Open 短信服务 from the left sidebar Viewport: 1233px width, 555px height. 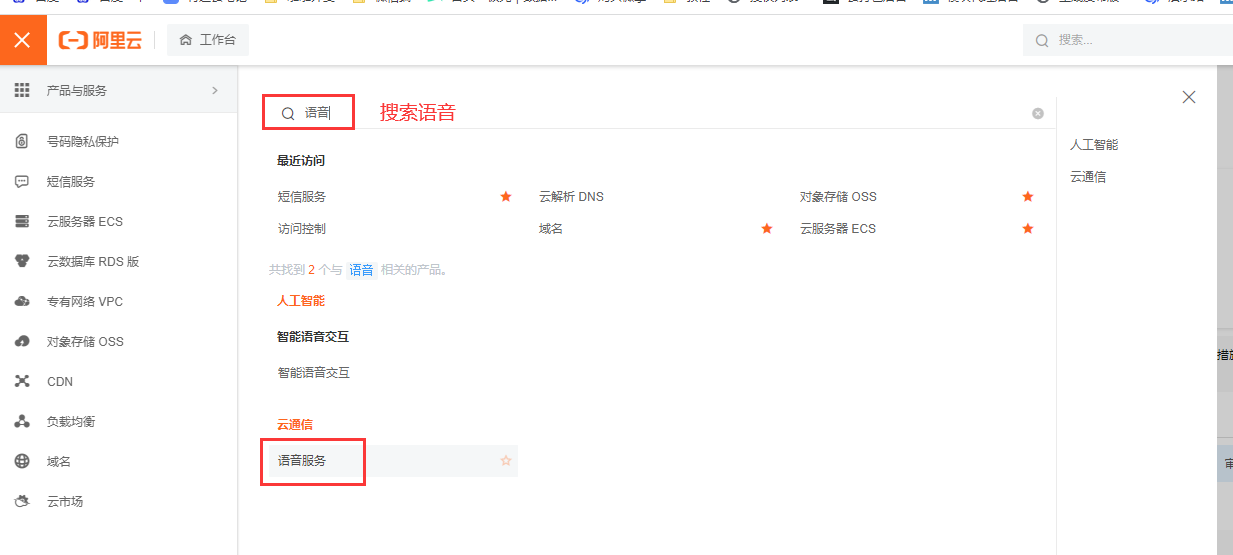(71, 182)
